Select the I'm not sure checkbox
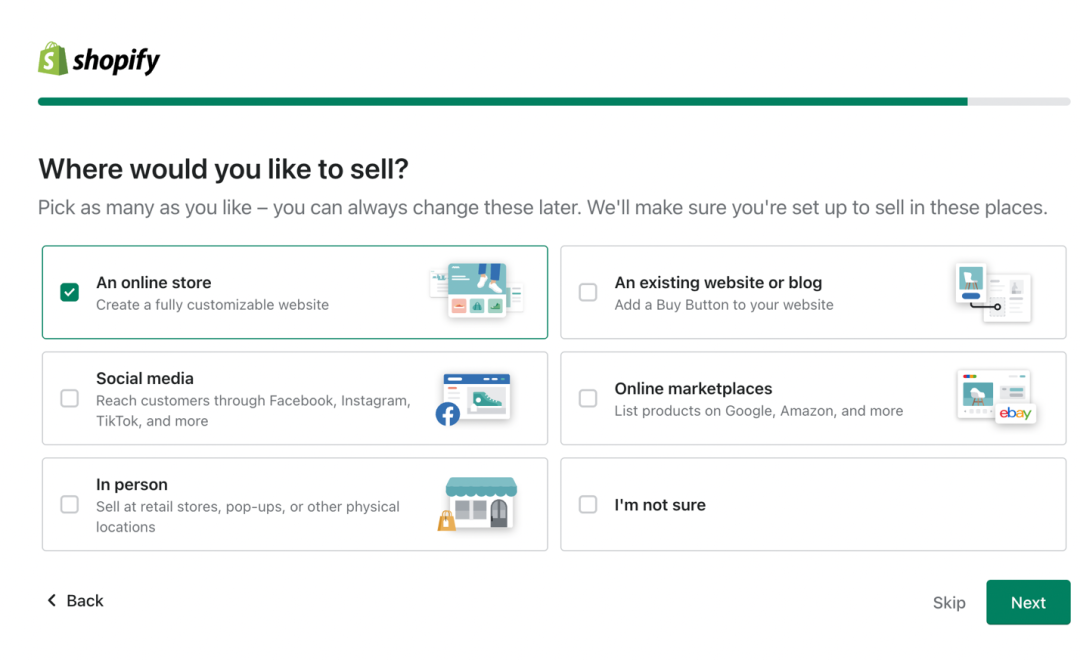The height and width of the screenshot is (660, 1080). 588,504
